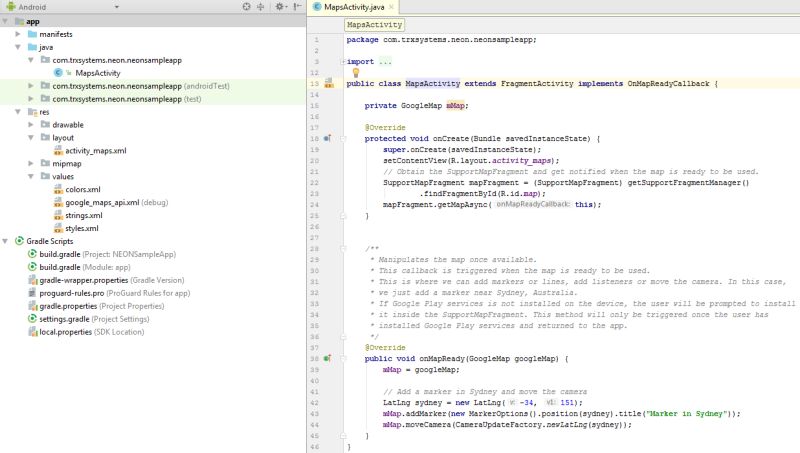Expand the mipmap folder
This screenshot has height=453, width=800.
point(31,163)
